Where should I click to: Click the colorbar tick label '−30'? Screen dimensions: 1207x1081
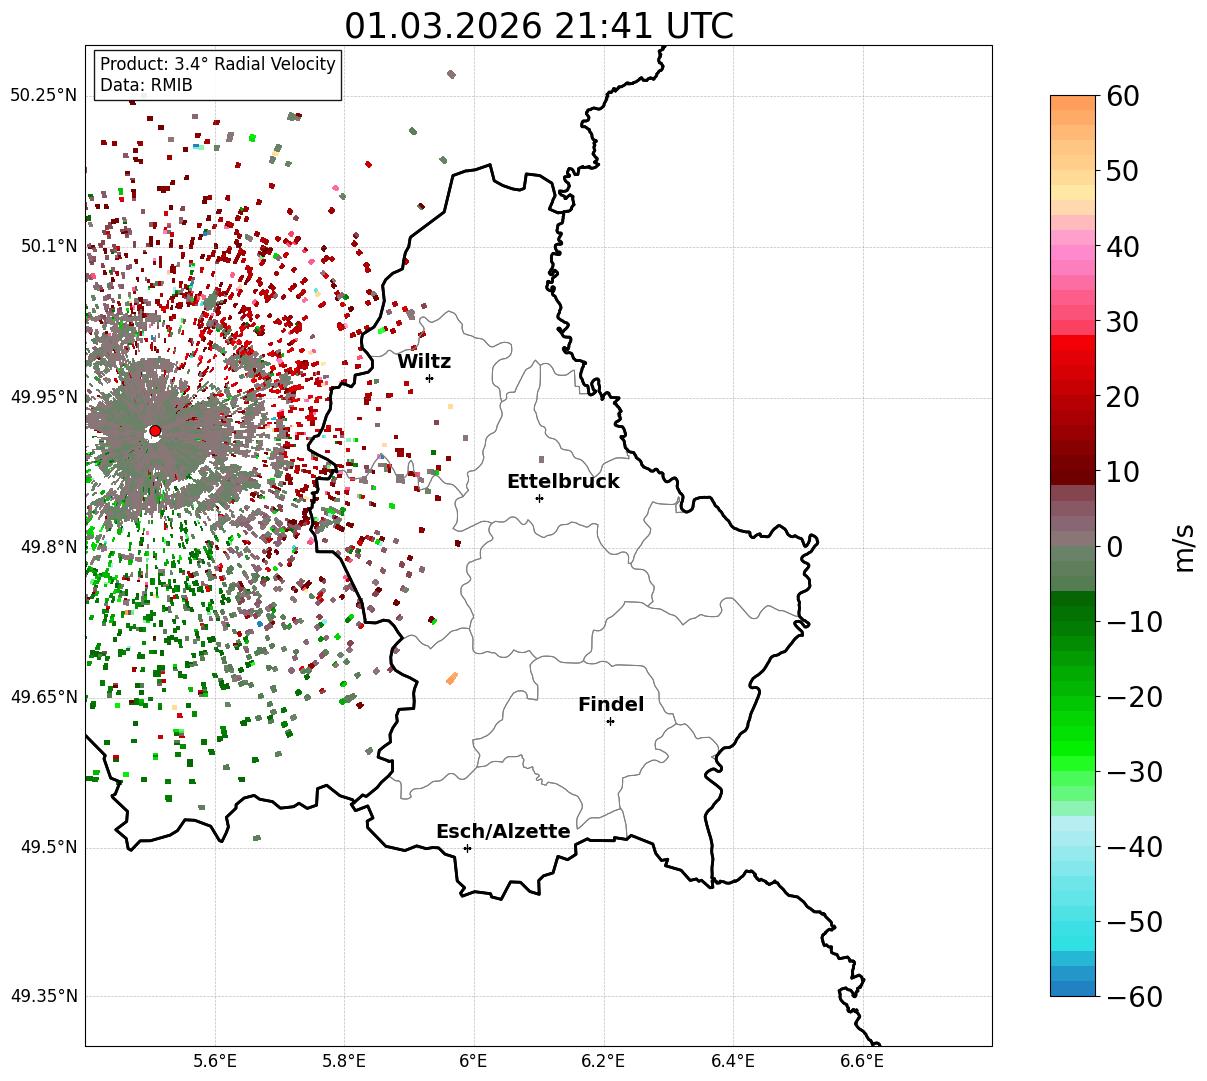(1134, 772)
